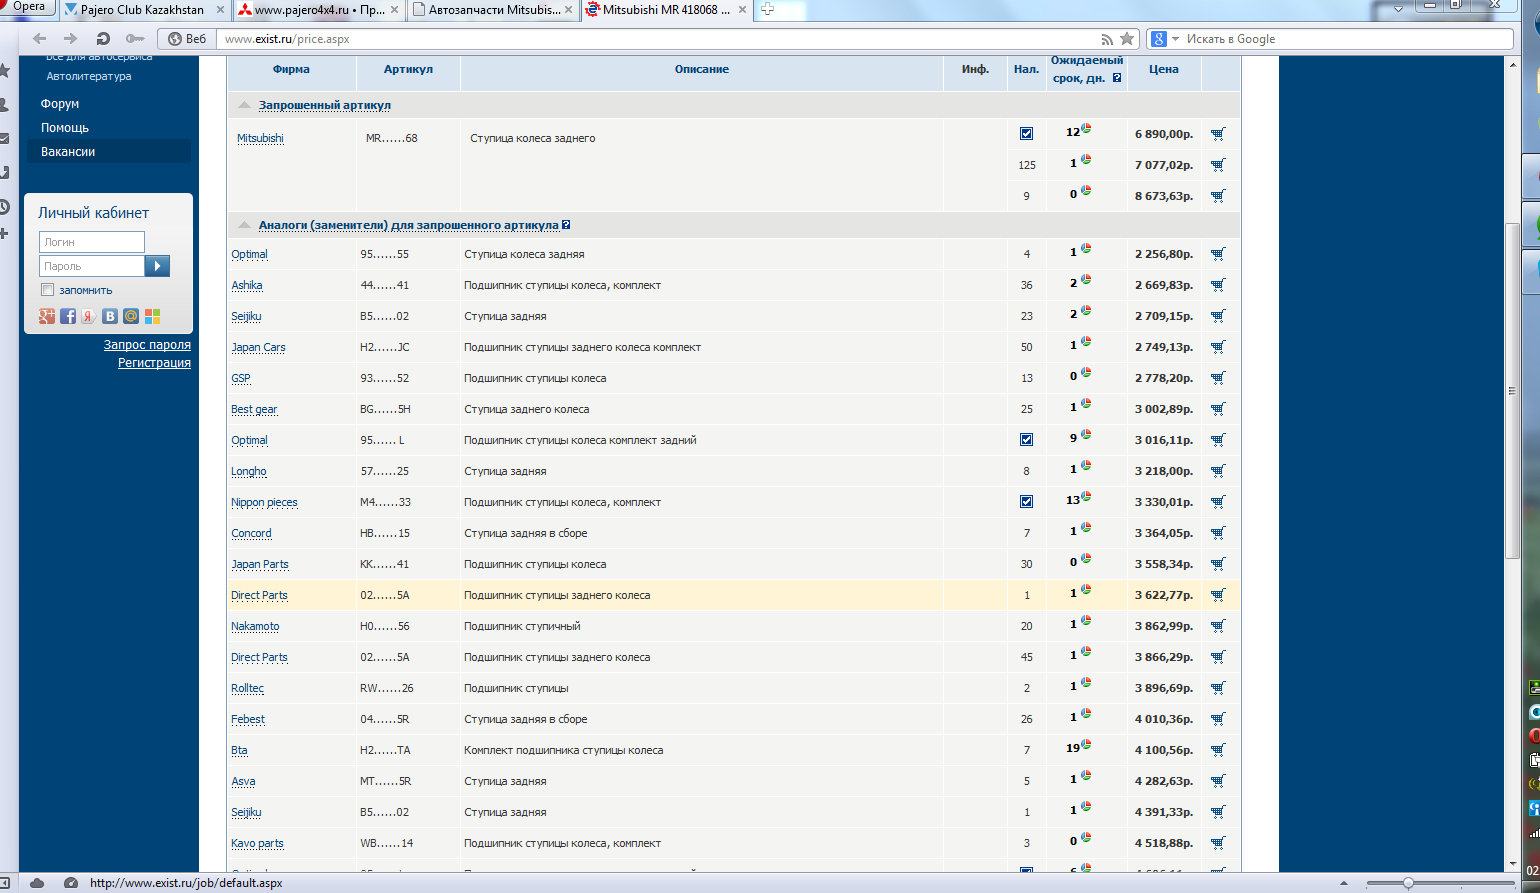
Task: Open delivery statistics pie icon for Febest
Action: [1086, 715]
